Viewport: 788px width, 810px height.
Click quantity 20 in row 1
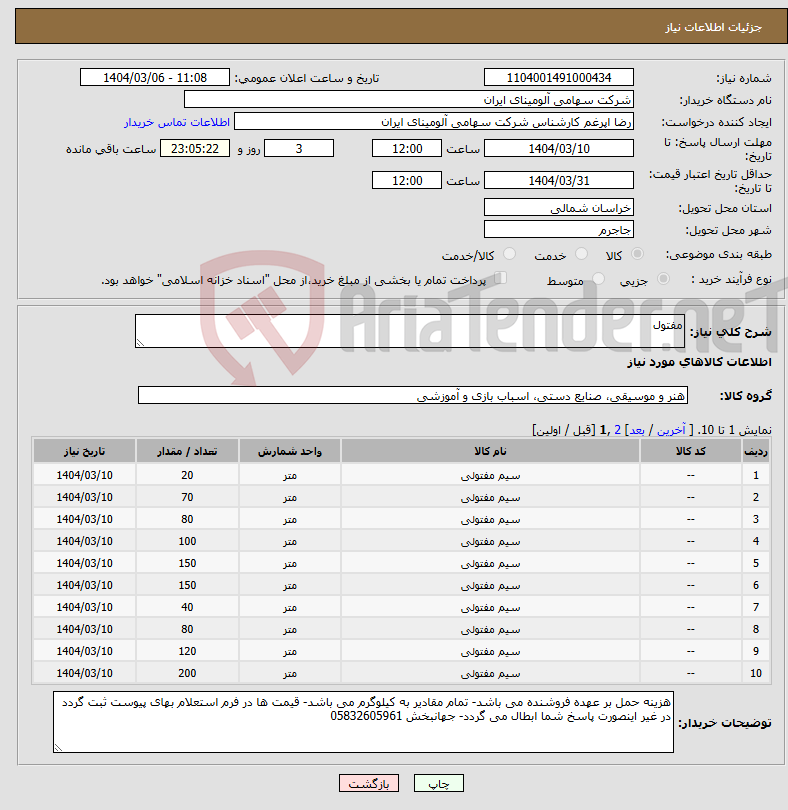point(187,475)
